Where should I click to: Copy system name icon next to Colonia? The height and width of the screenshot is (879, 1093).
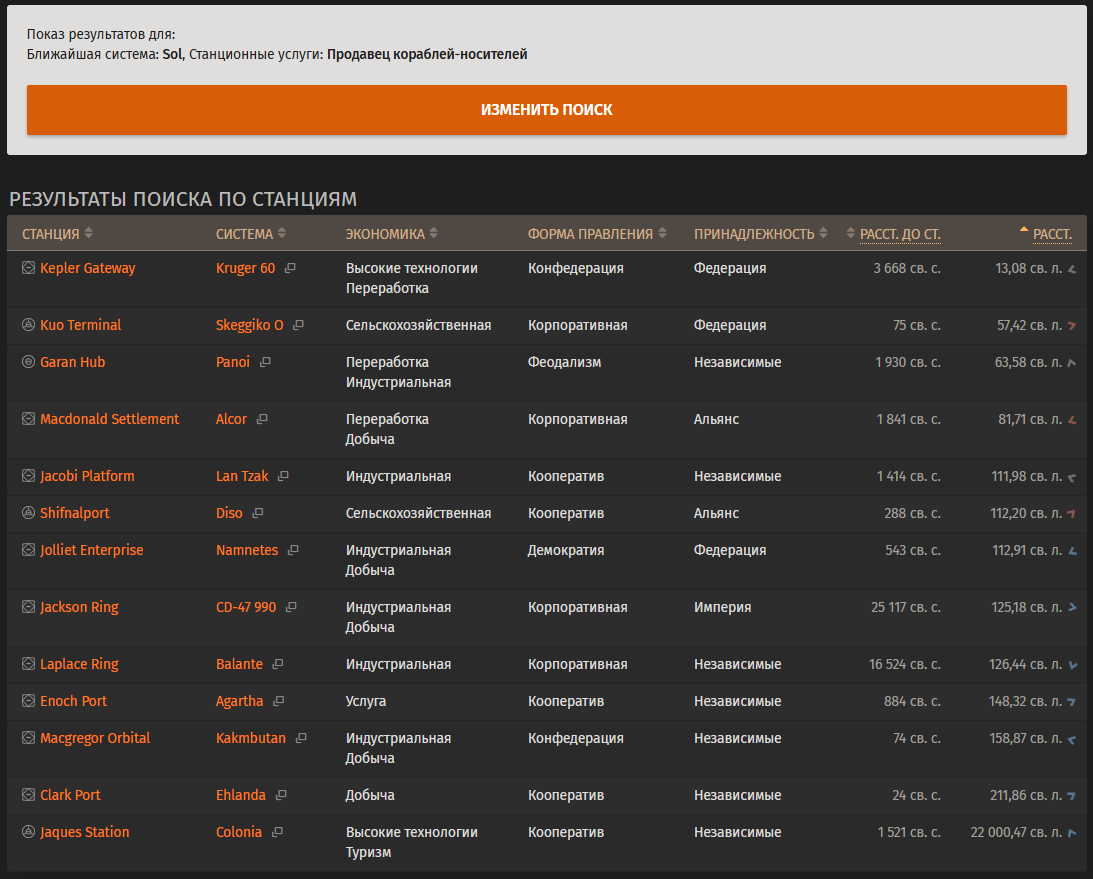point(277,832)
